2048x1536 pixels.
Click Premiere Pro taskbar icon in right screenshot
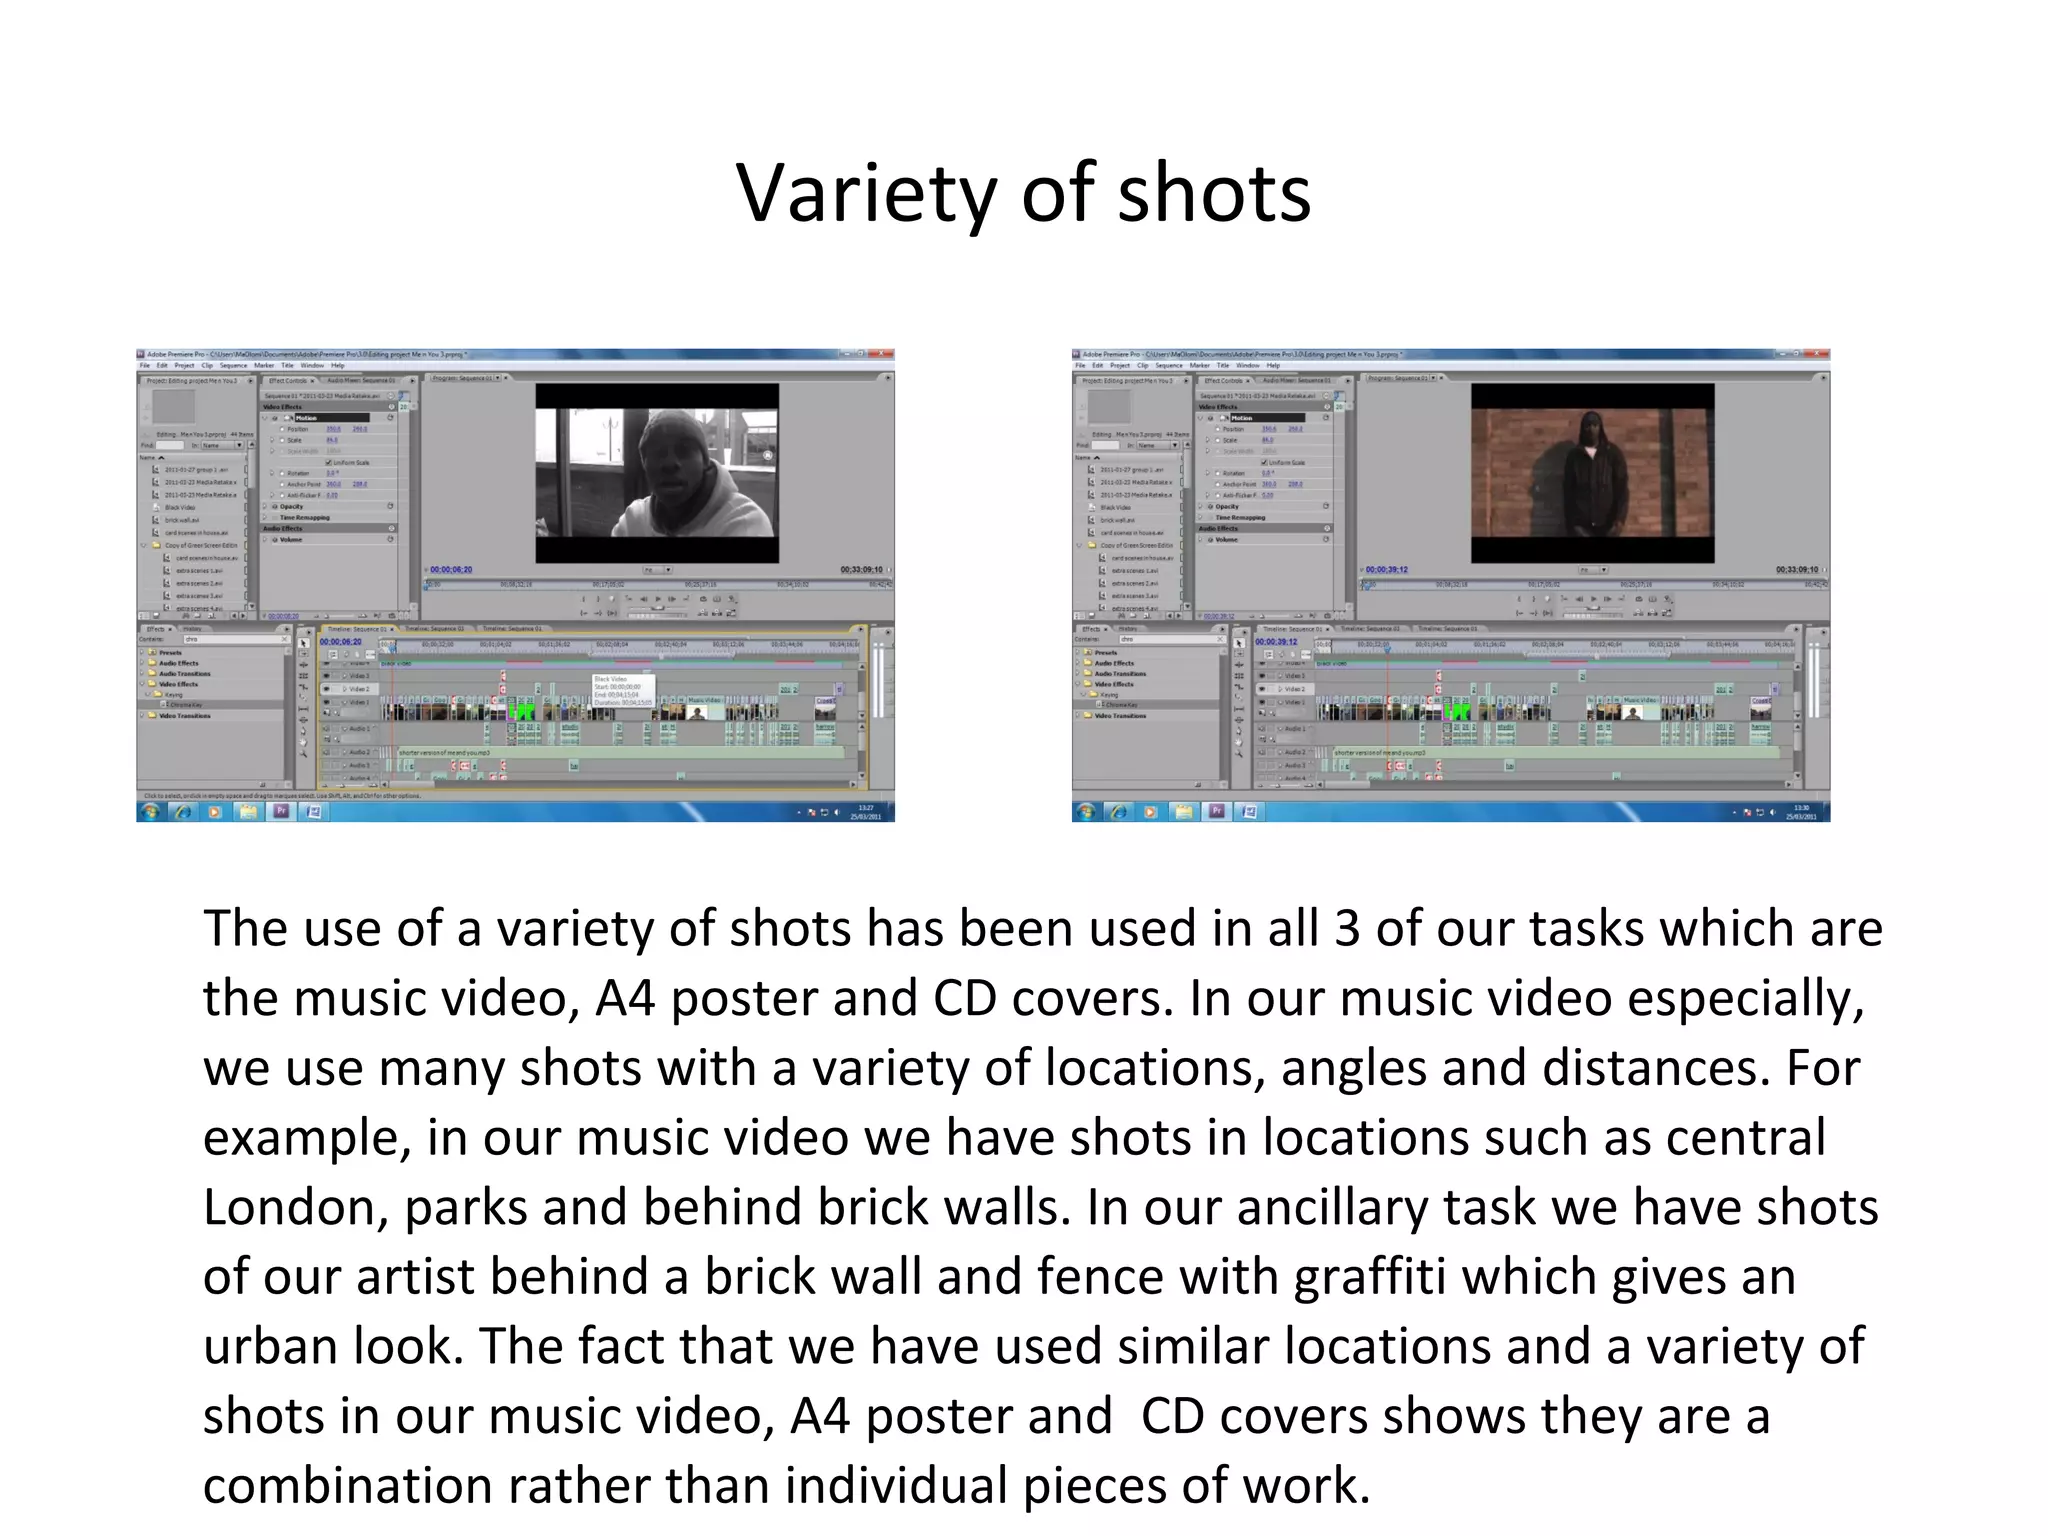click(x=1217, y=811)
